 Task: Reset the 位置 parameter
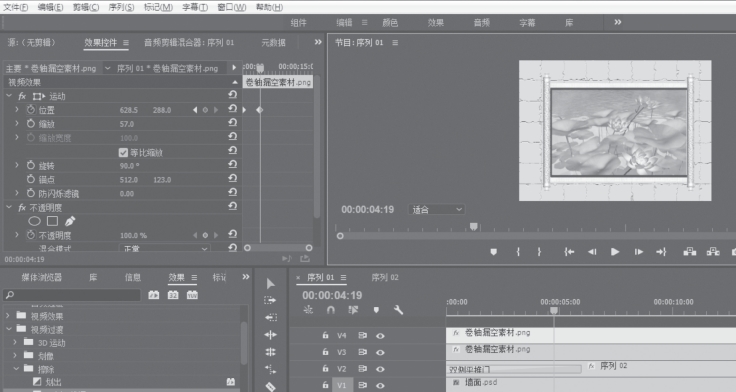[232, 109]
